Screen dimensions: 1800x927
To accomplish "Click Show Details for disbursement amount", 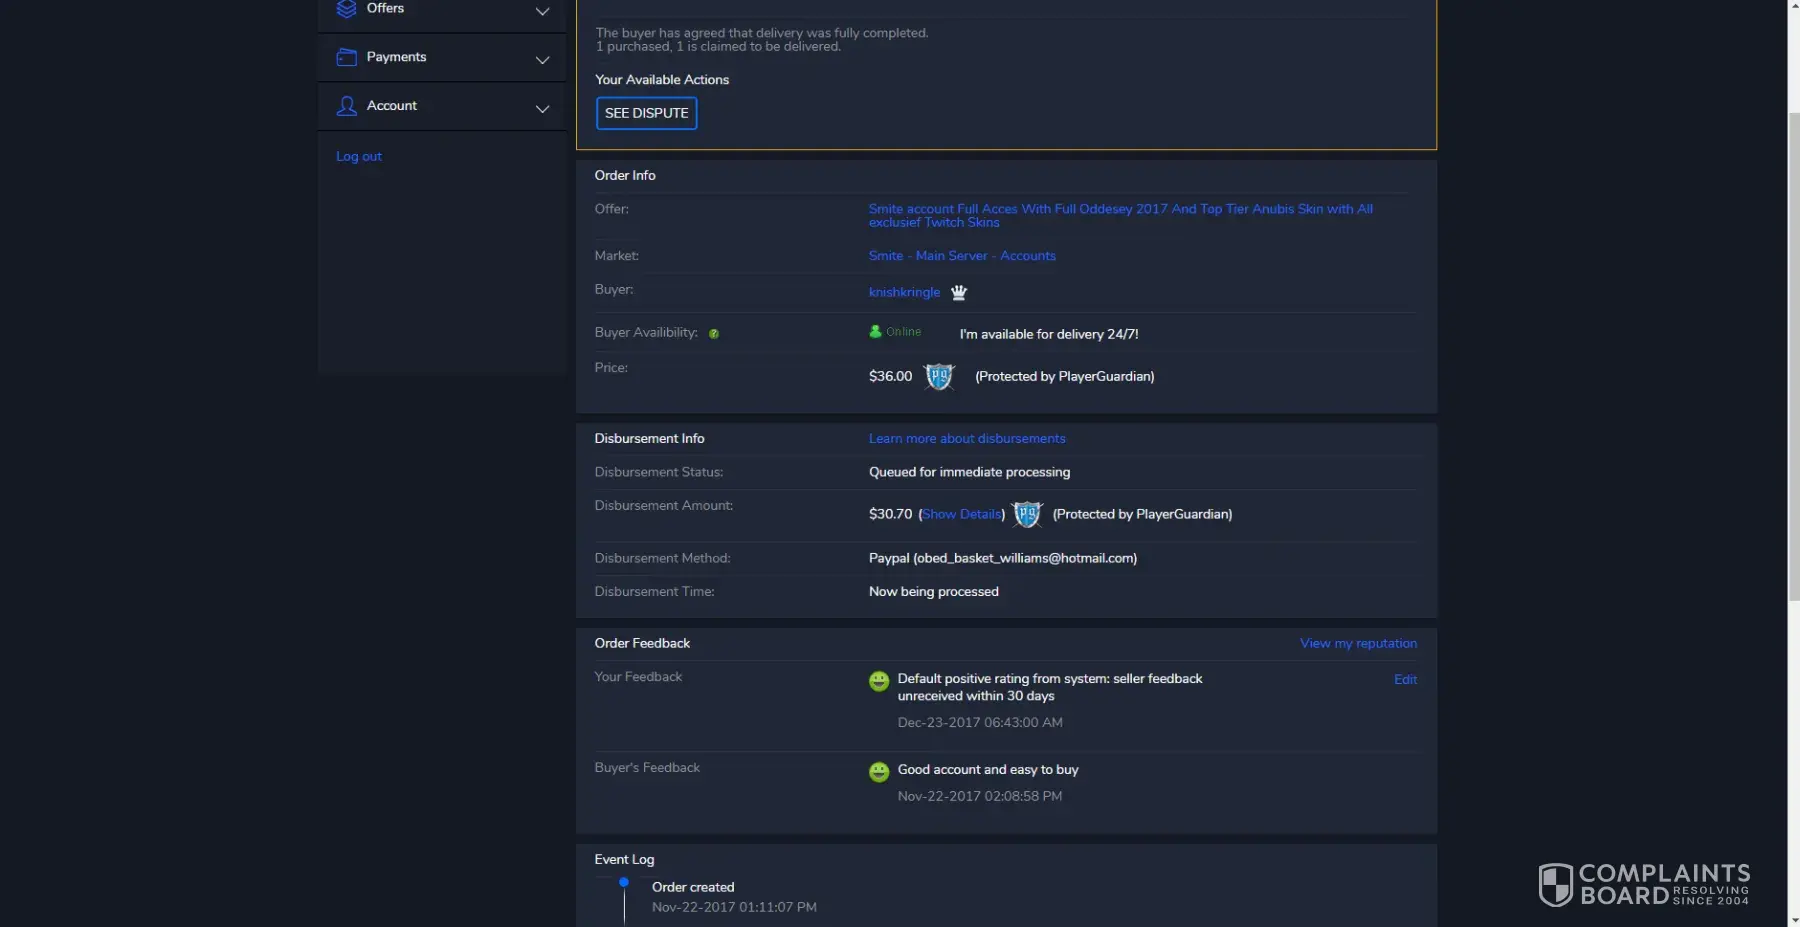I will coord(962,514).
